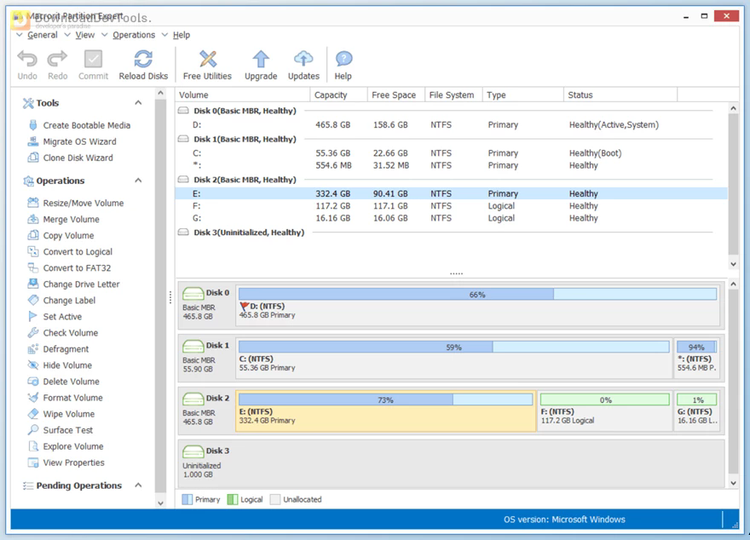Click the Disk 3 Uninitialized disk map label

tap(206, 462)
